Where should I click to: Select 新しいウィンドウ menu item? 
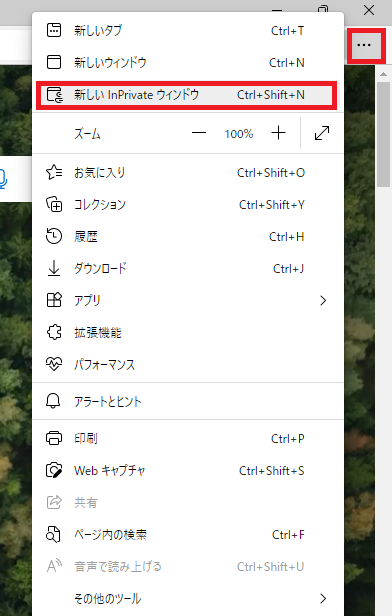tap(188, 62)
